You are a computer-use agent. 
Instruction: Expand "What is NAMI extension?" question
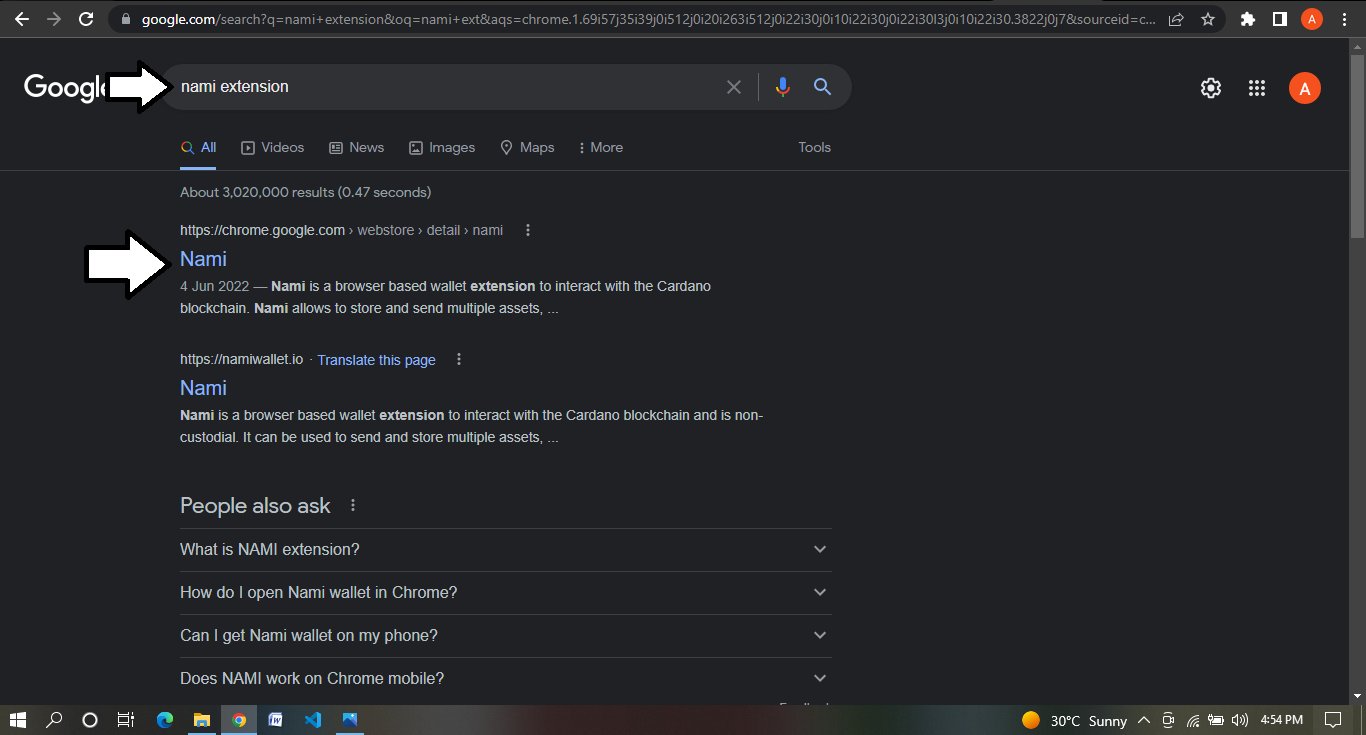tap(506, 549)
